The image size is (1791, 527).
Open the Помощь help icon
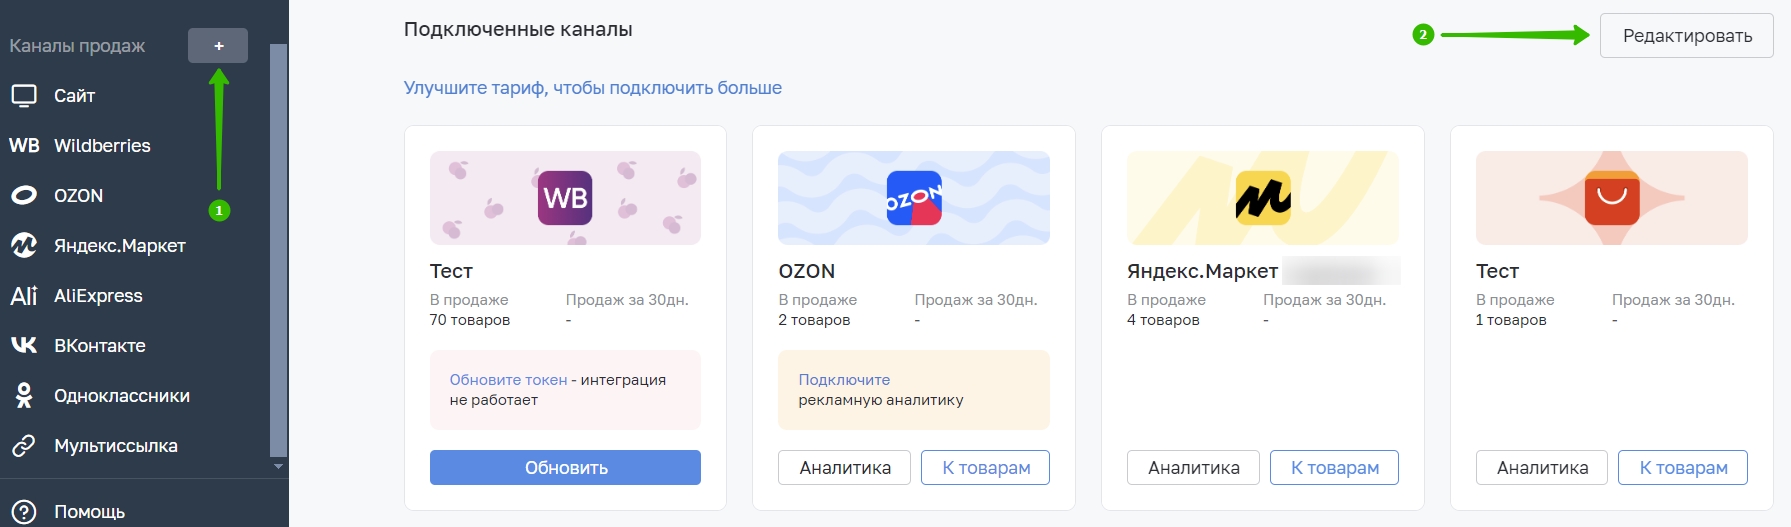point(24,512)
